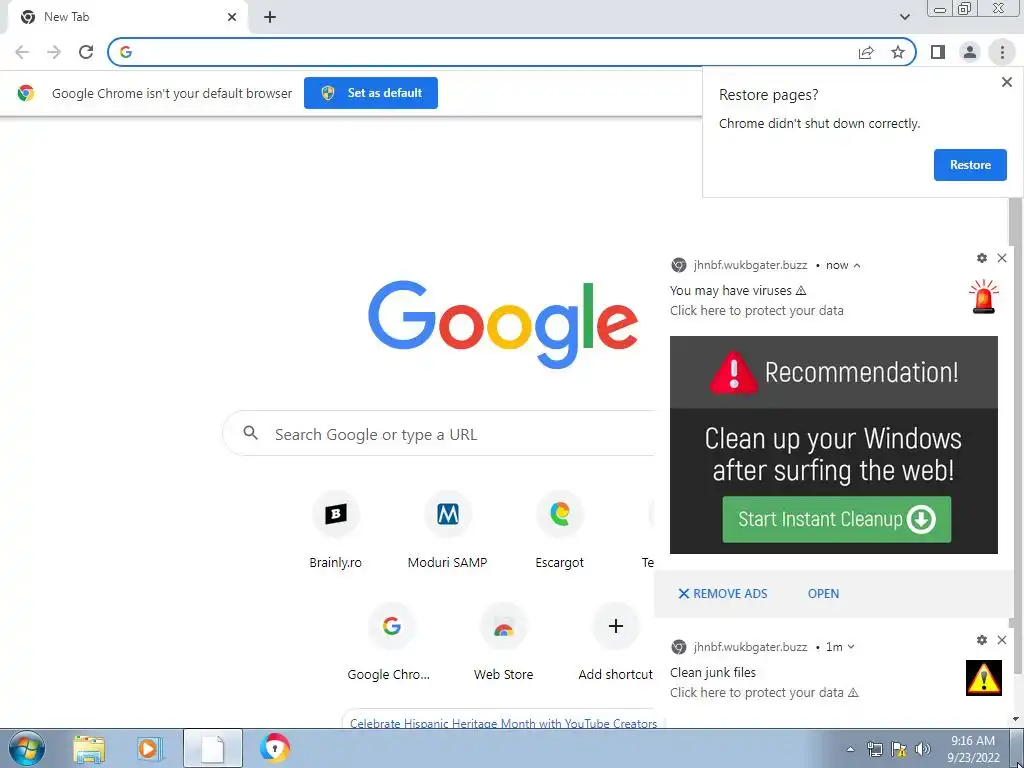
Task: Open the Escargot shortcut
Action: click(560, 530)
